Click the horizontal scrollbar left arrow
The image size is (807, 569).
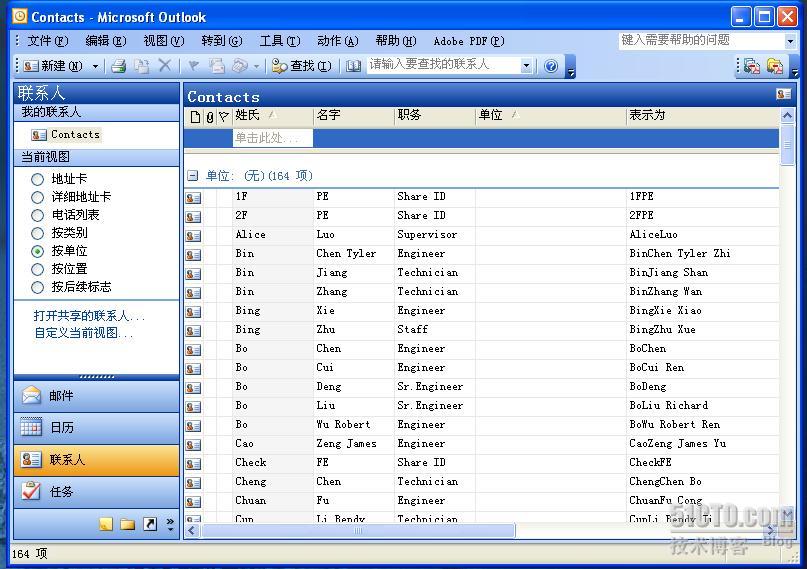[192, 530]
